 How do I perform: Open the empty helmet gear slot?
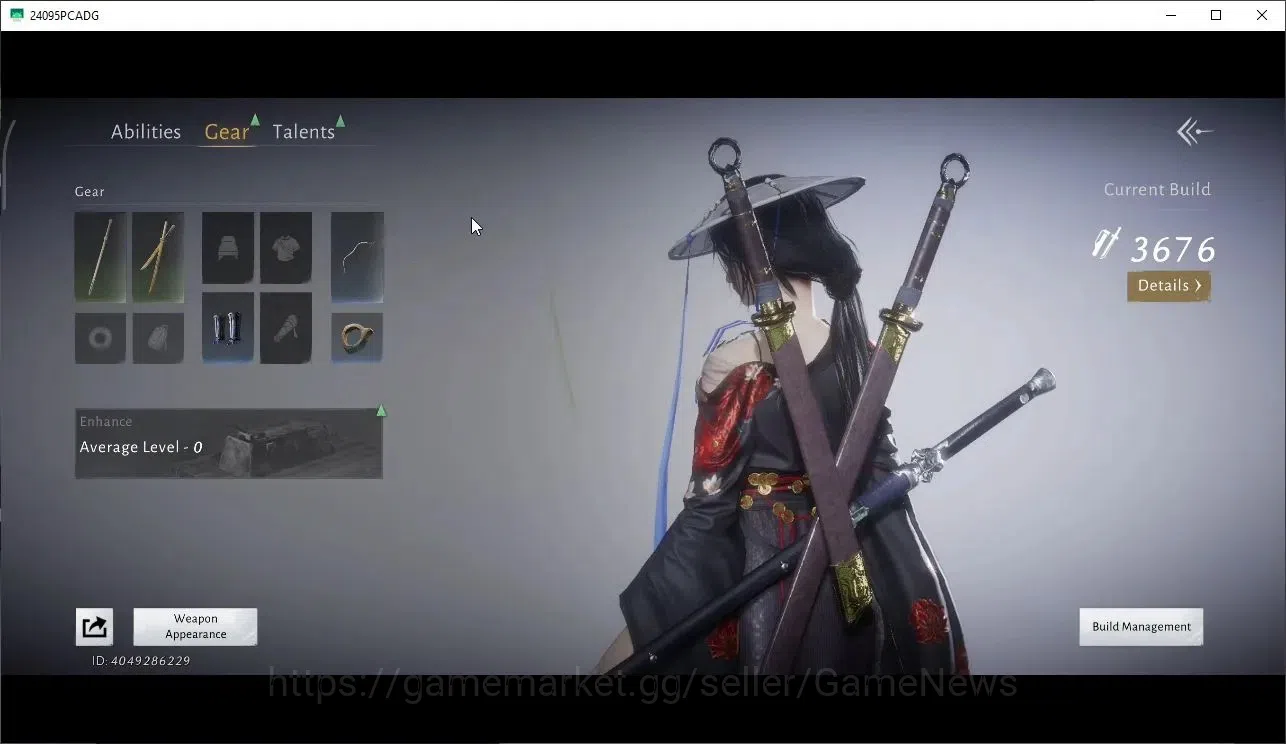[x=228, y=248]
